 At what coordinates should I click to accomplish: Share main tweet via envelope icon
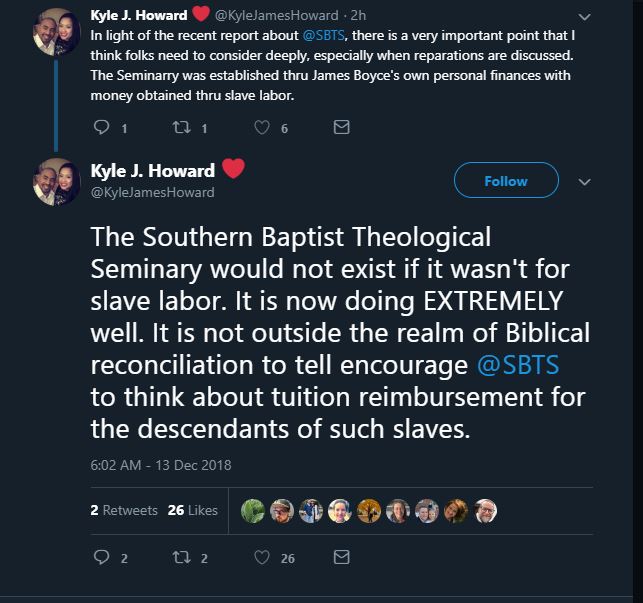coord(341,558)
